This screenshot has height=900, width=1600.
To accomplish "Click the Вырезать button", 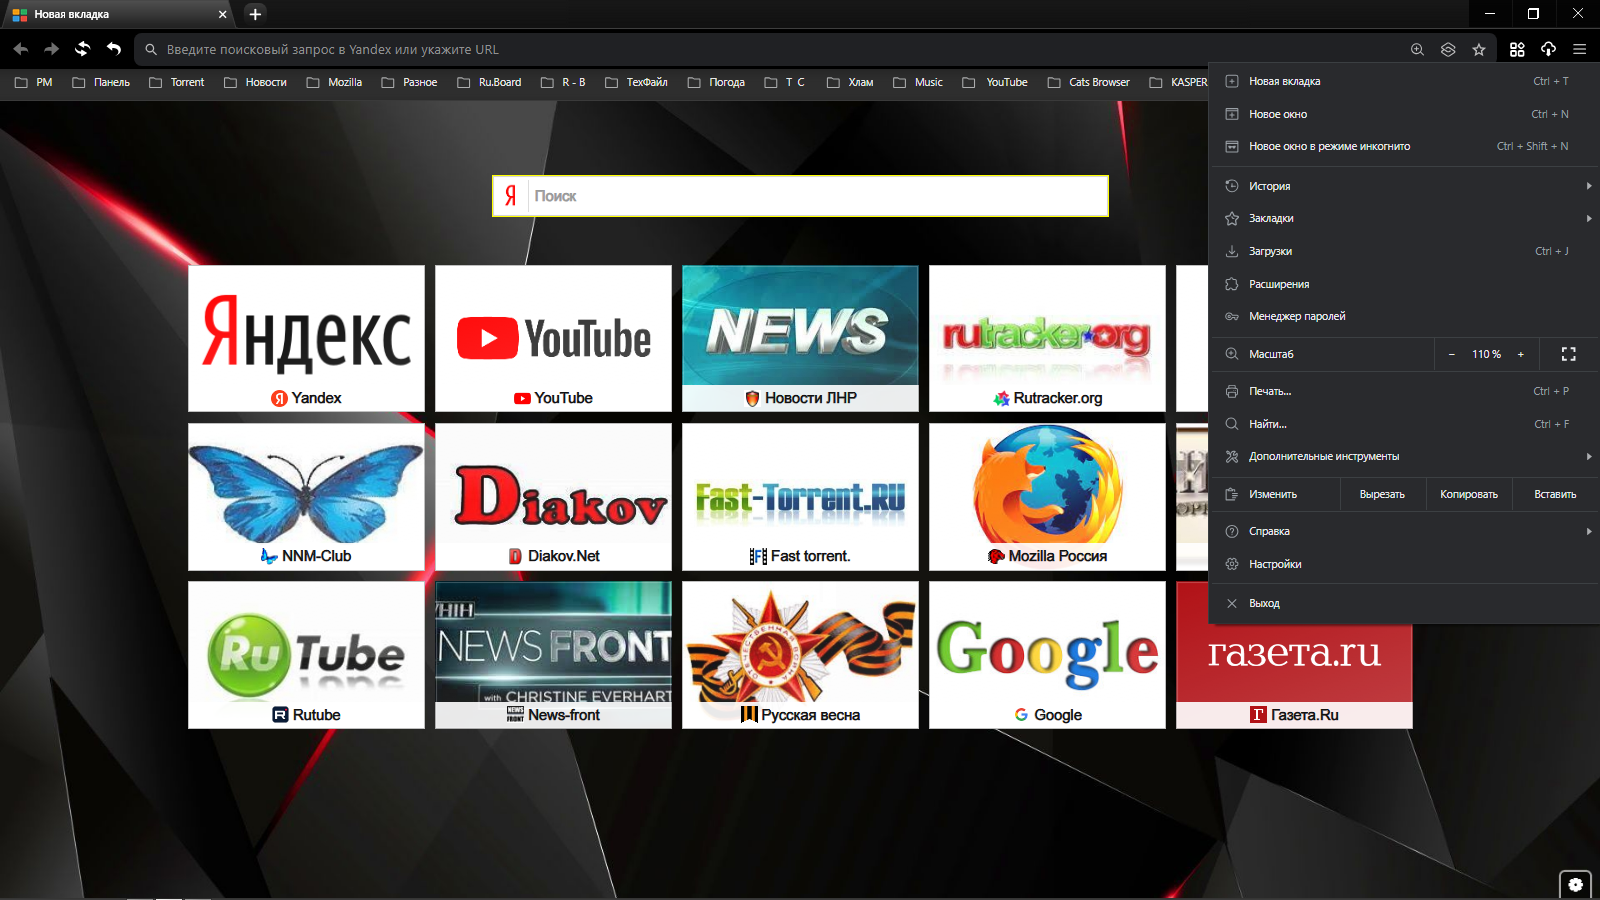I will coord(1382,494).
